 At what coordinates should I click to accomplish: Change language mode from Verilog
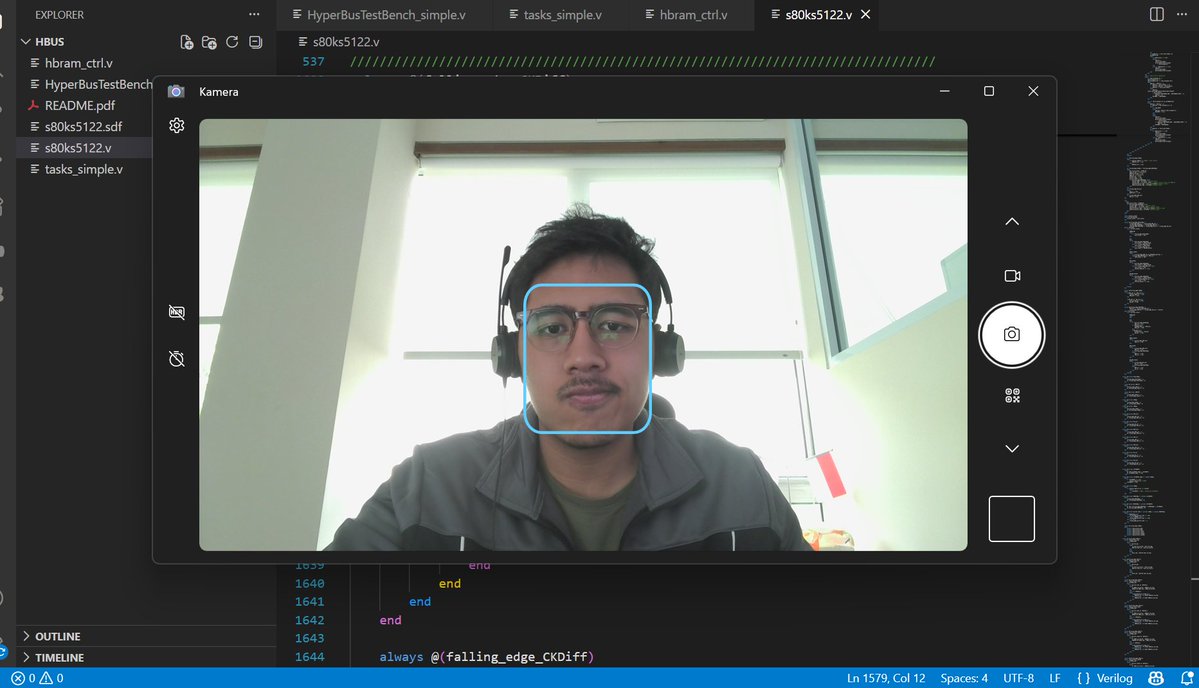1114,678
